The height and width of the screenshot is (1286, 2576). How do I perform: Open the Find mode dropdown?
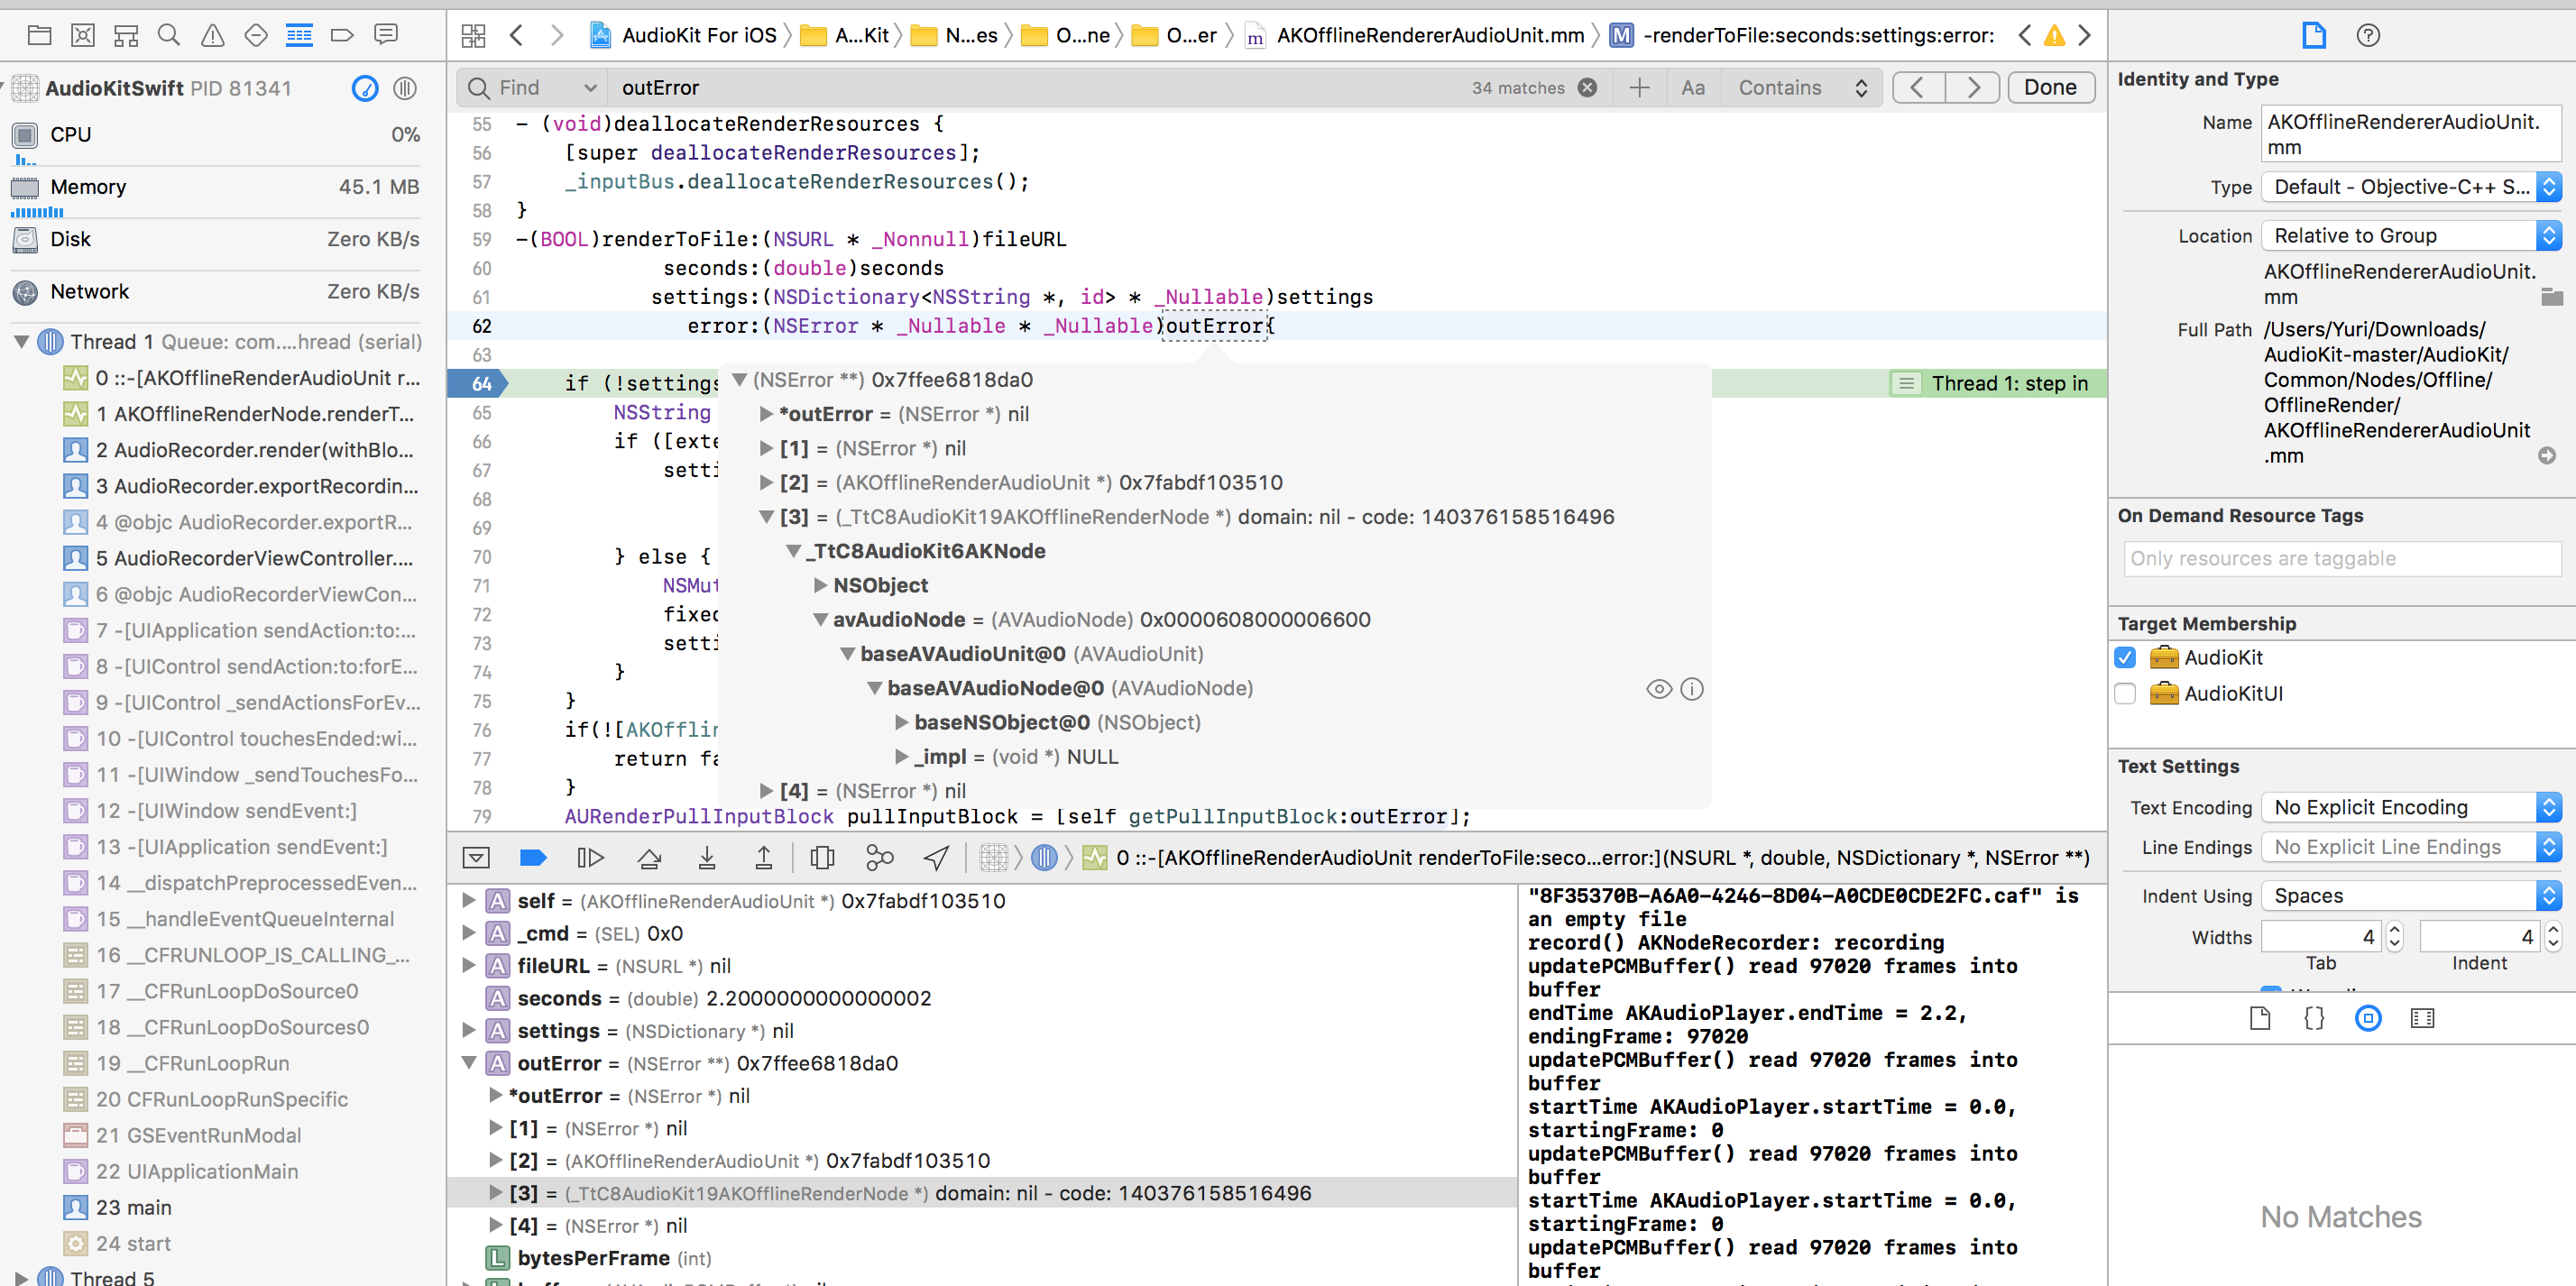[533, 88]
